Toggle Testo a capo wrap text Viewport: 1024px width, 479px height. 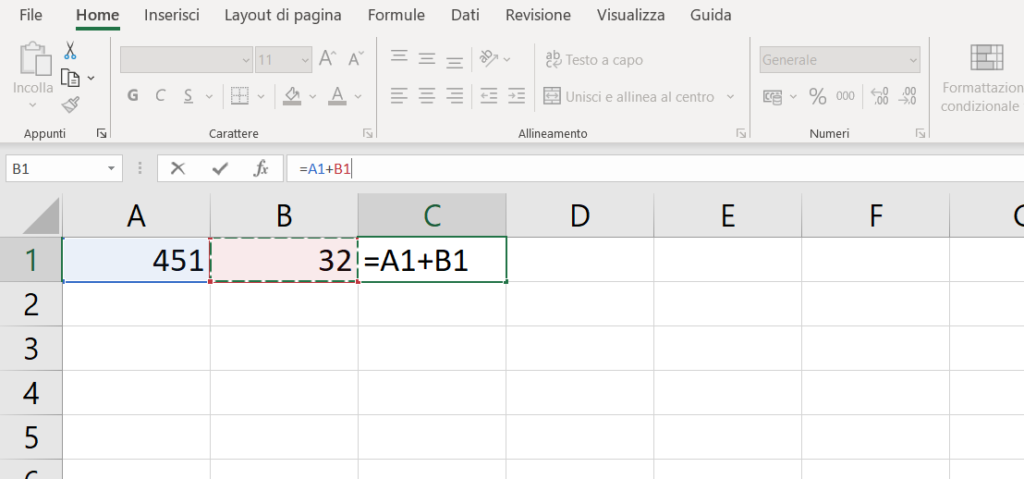594,59
